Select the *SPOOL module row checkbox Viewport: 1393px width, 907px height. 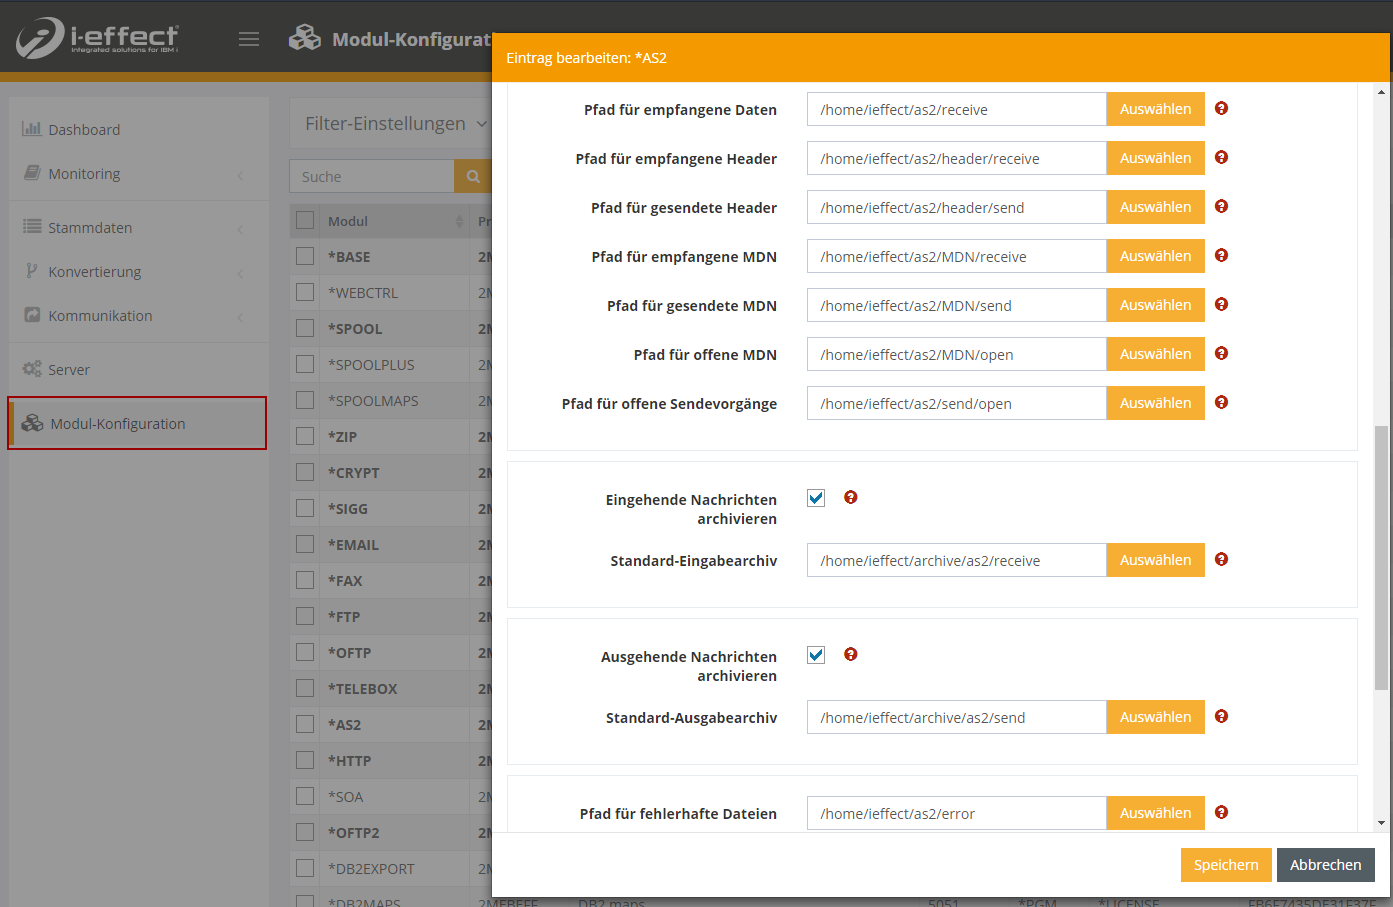[305, 328]
